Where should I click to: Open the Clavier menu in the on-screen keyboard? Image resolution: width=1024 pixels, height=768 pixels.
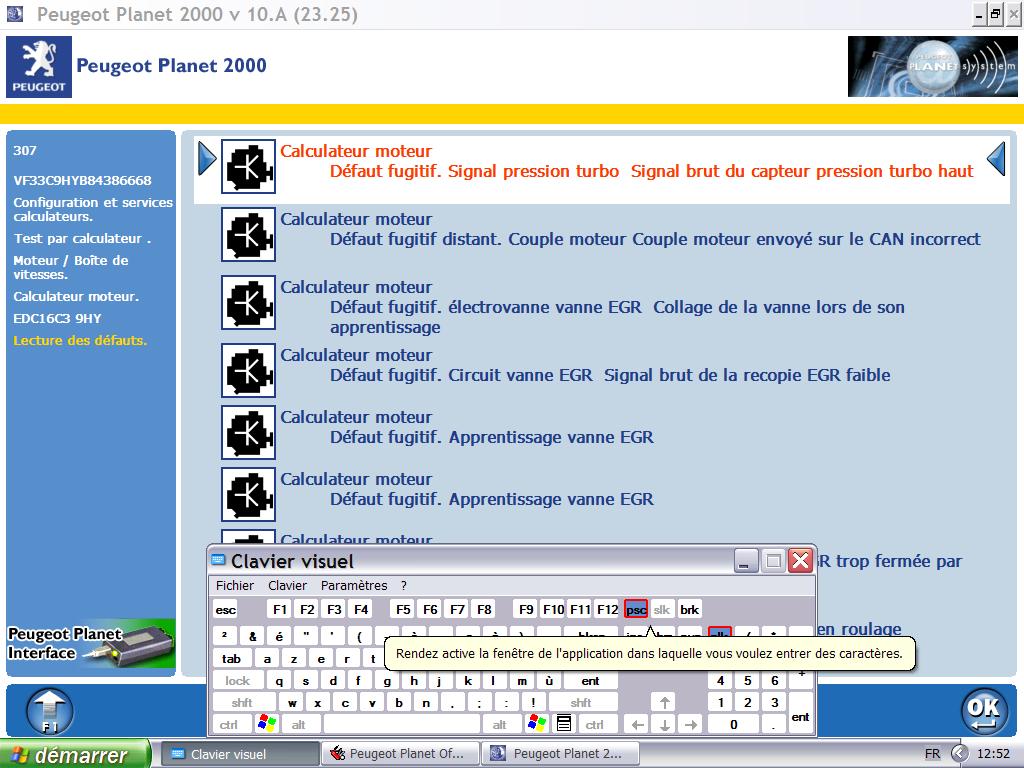[x=287, y=586]
